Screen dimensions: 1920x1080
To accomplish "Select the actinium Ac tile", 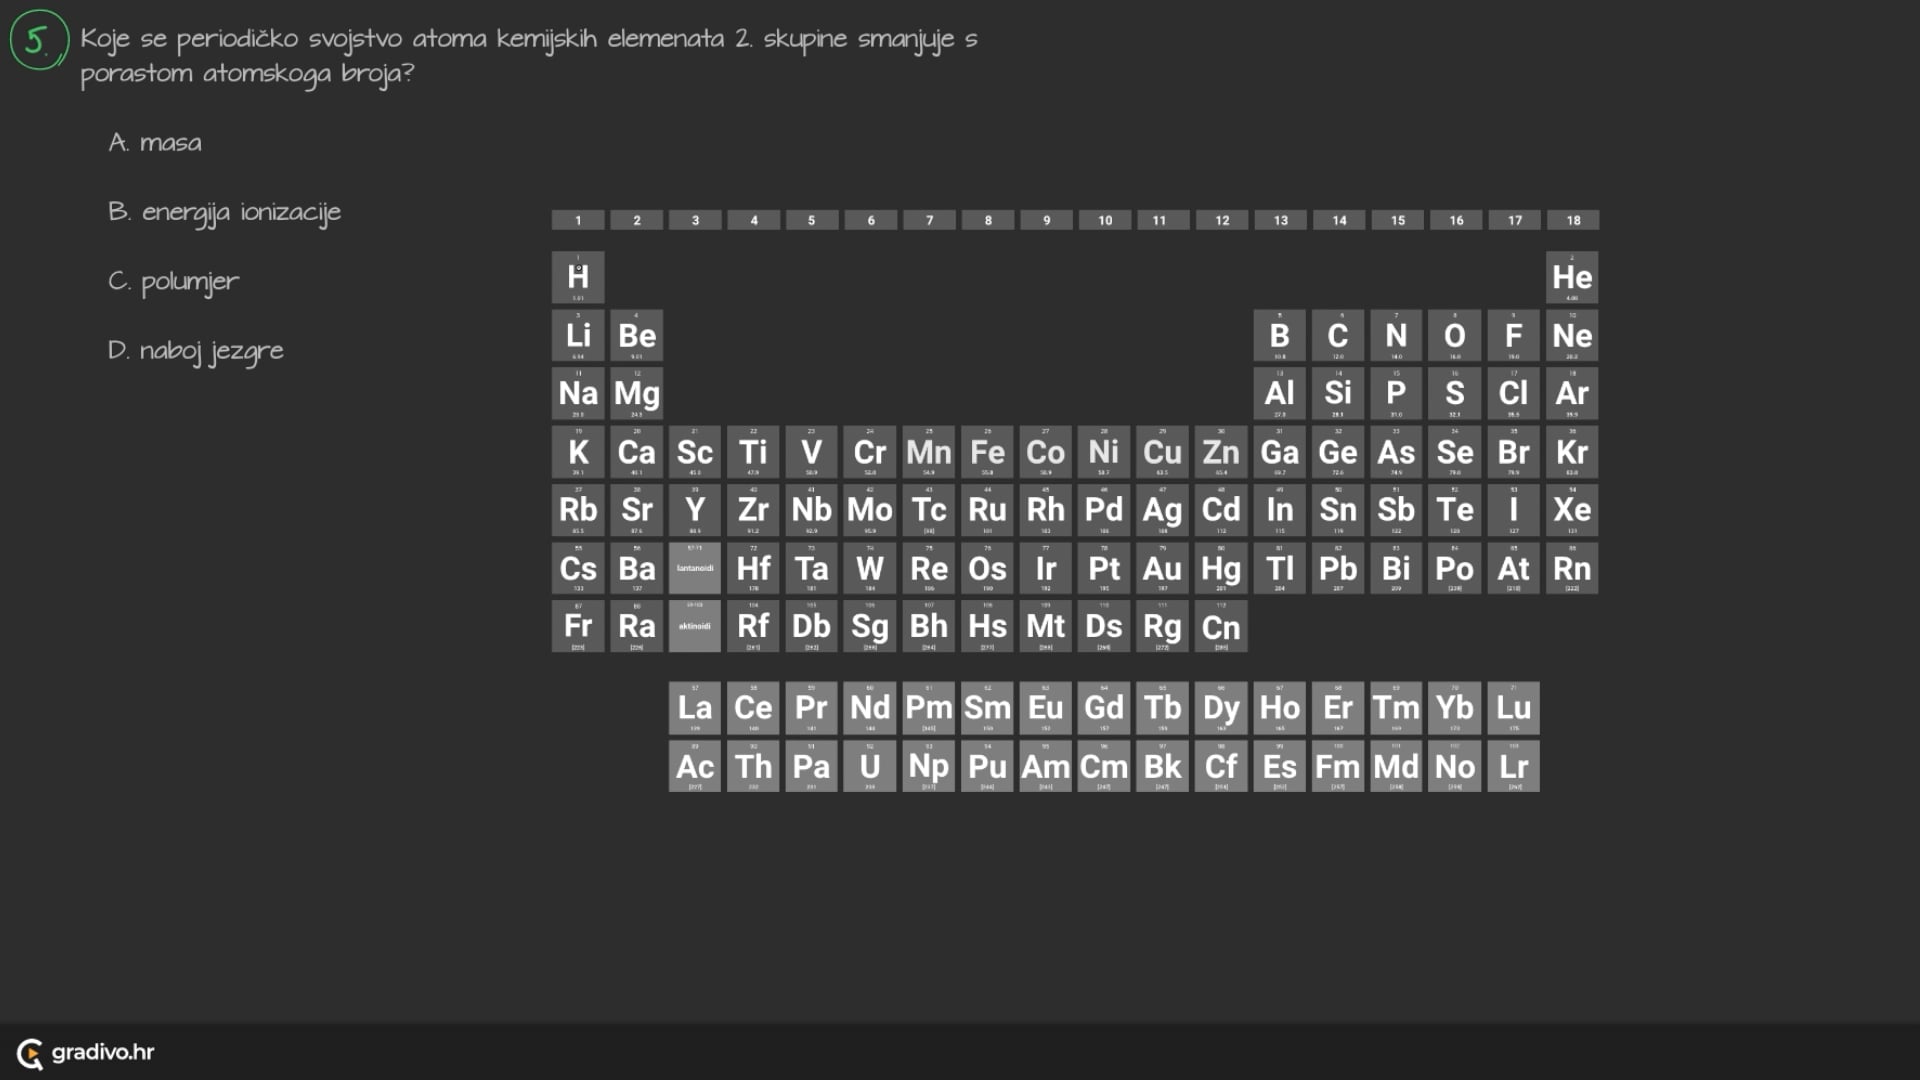I will 695,766.
